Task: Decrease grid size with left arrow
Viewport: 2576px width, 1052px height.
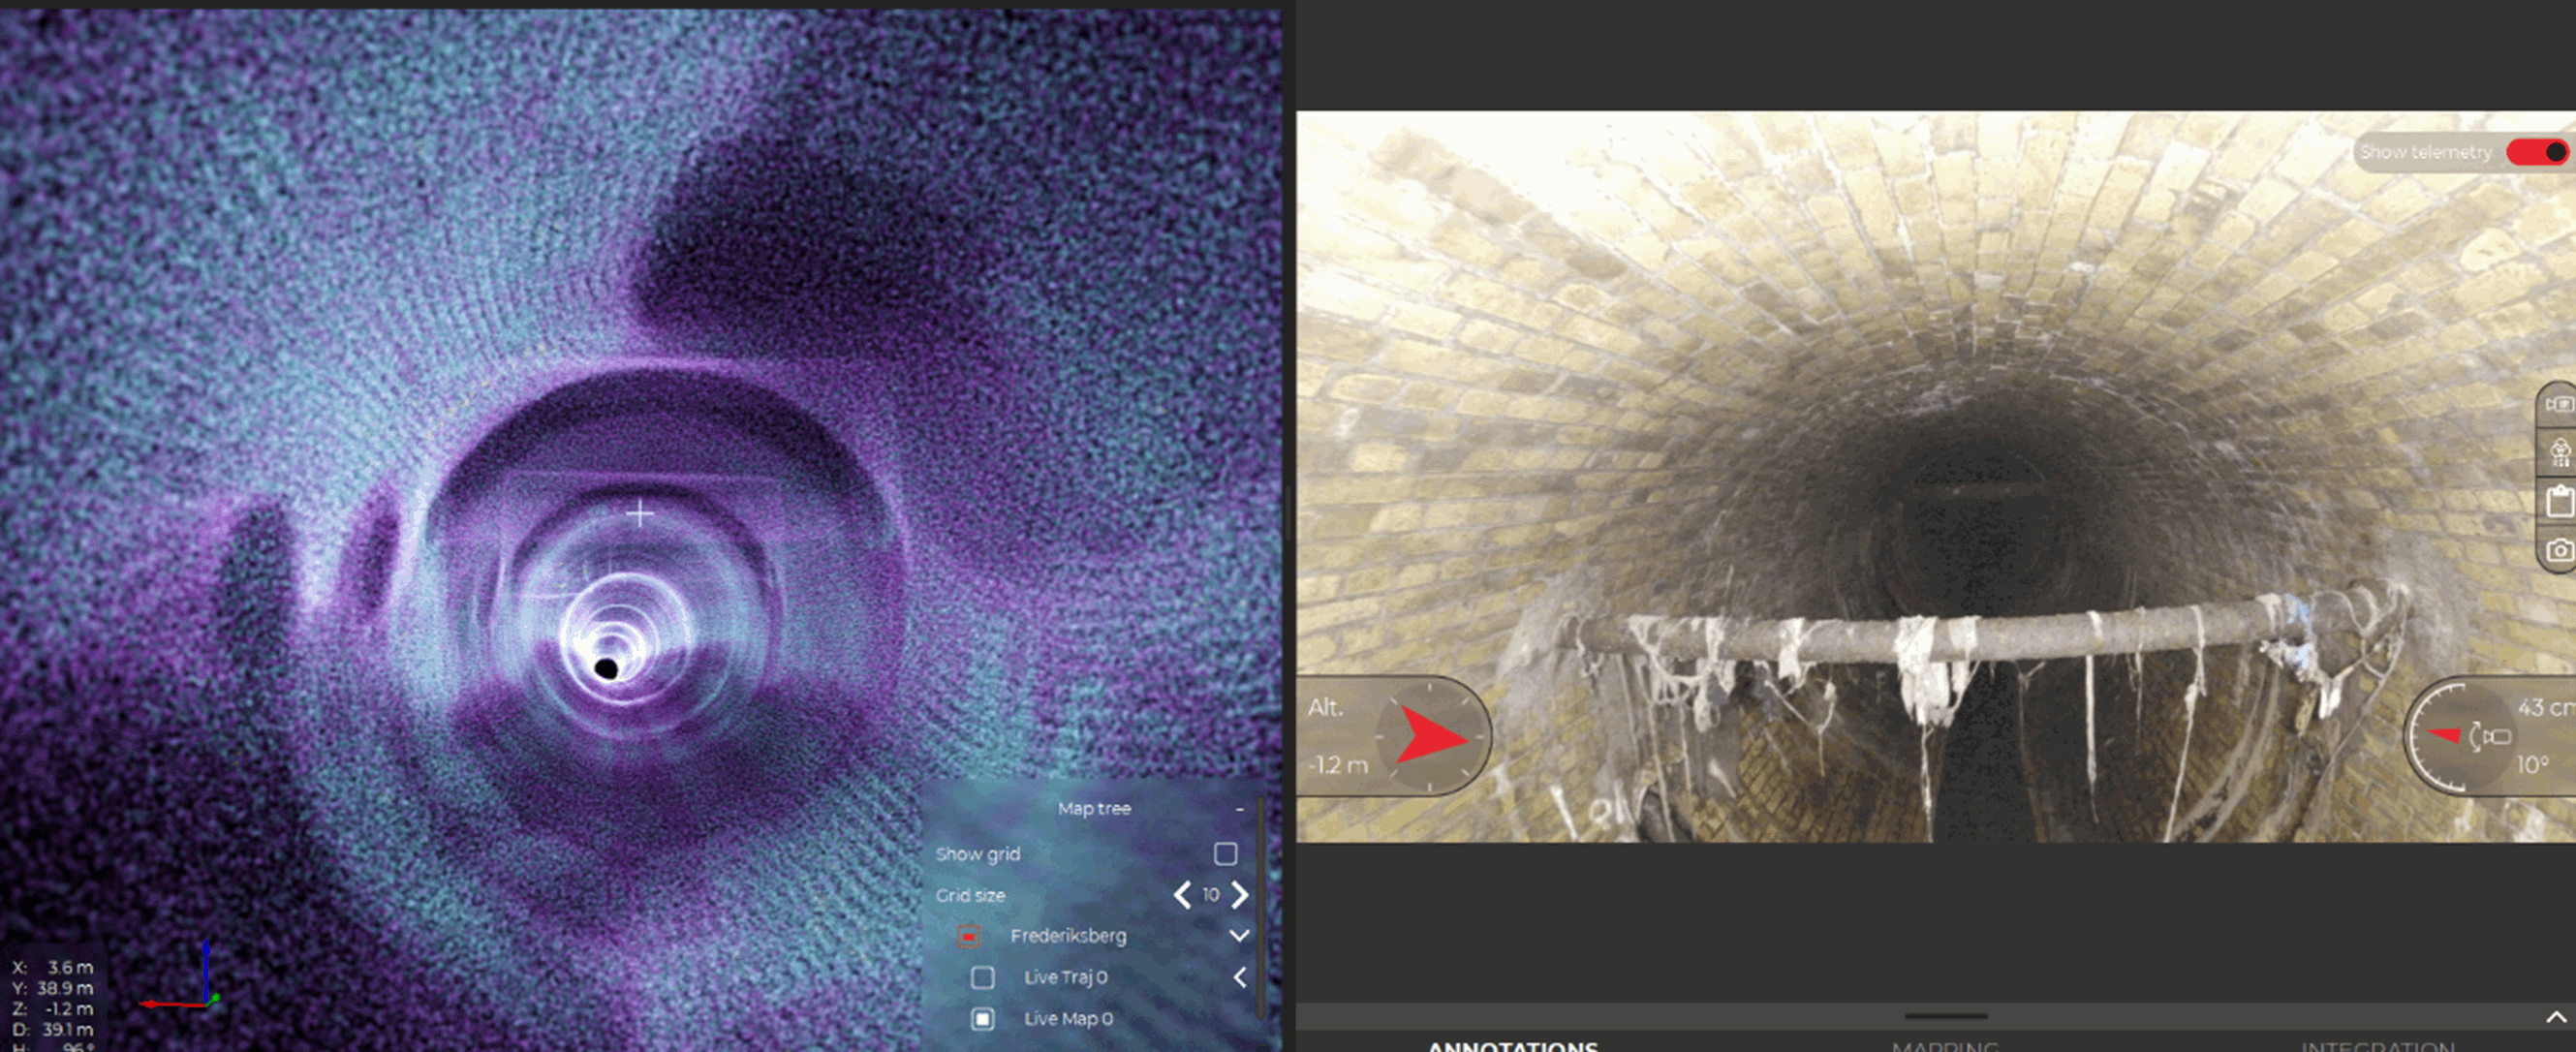Action: tap(1182, 894)
